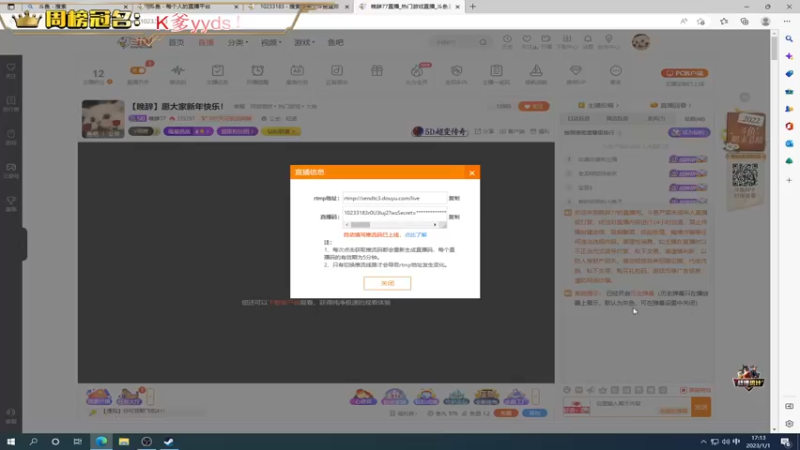Open the 首页 nav item

[x=176, y=42]
